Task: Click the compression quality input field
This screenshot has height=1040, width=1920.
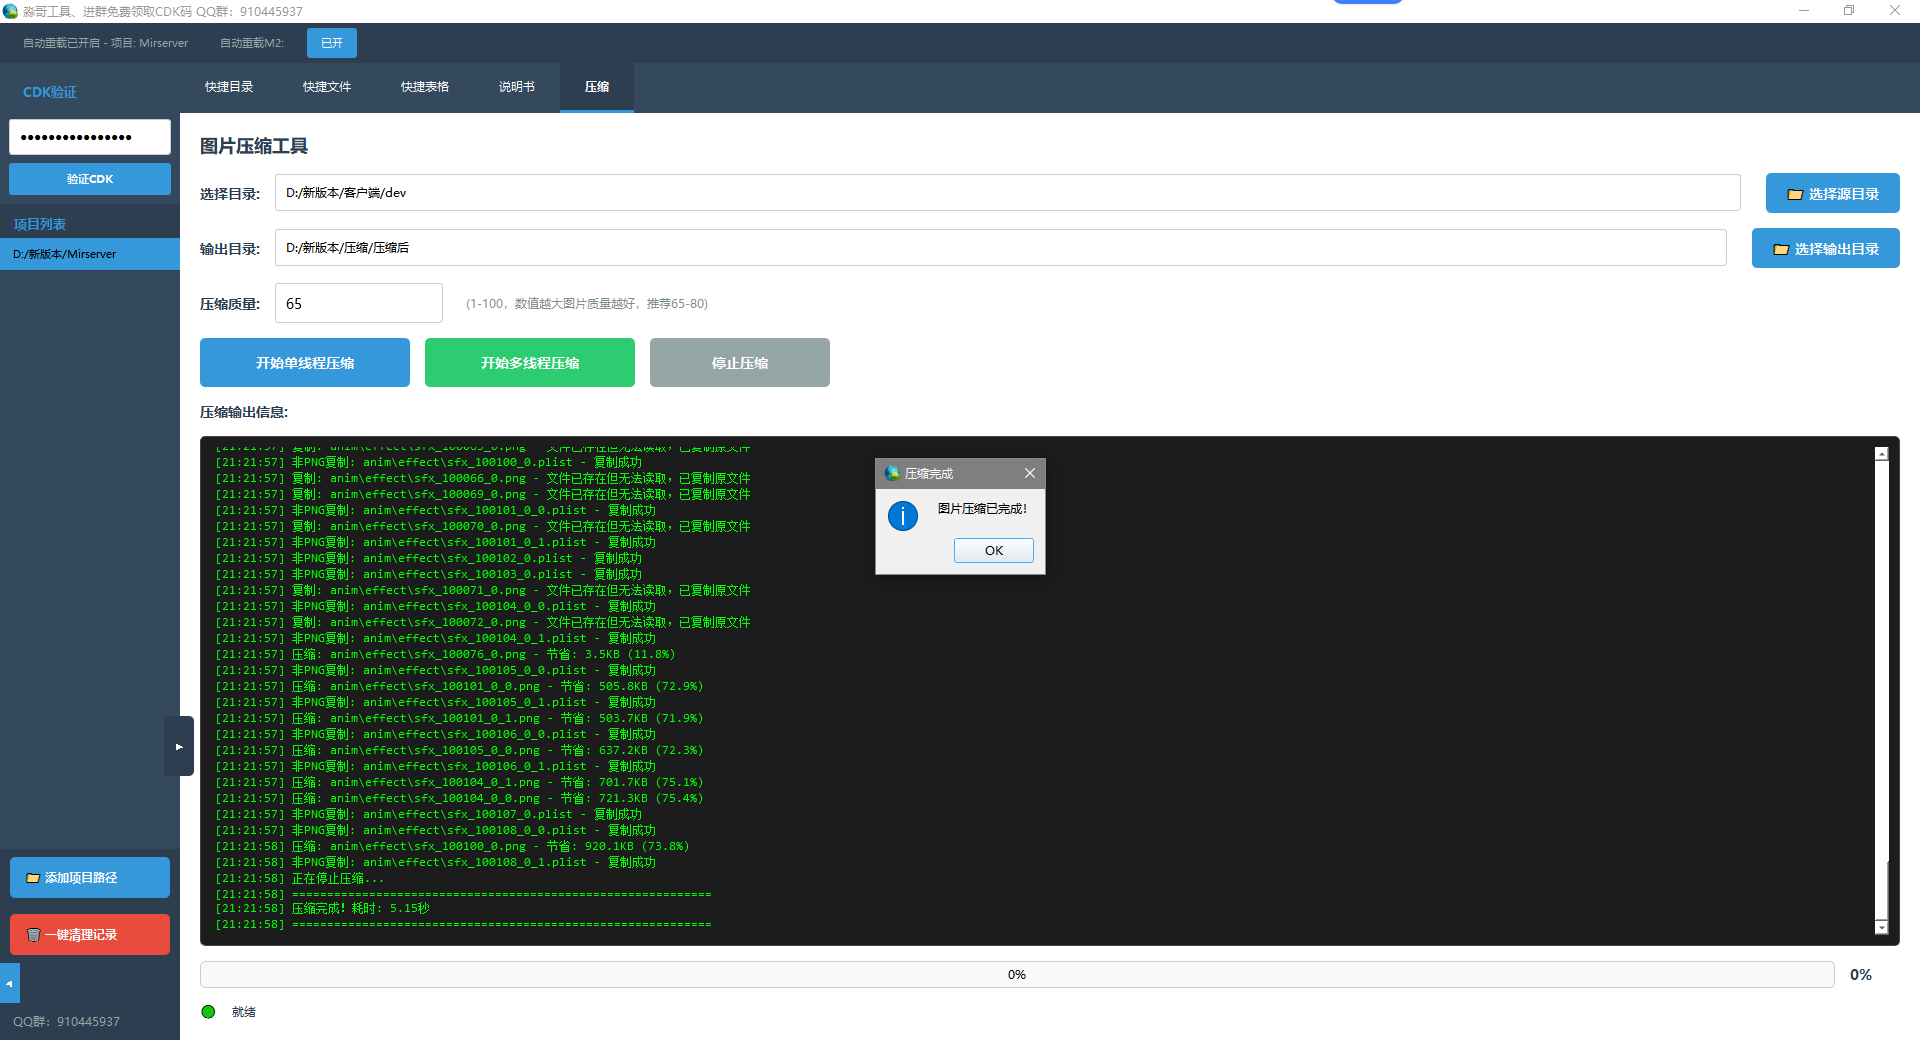Action: pyautogui.click(x=358, y=304)
